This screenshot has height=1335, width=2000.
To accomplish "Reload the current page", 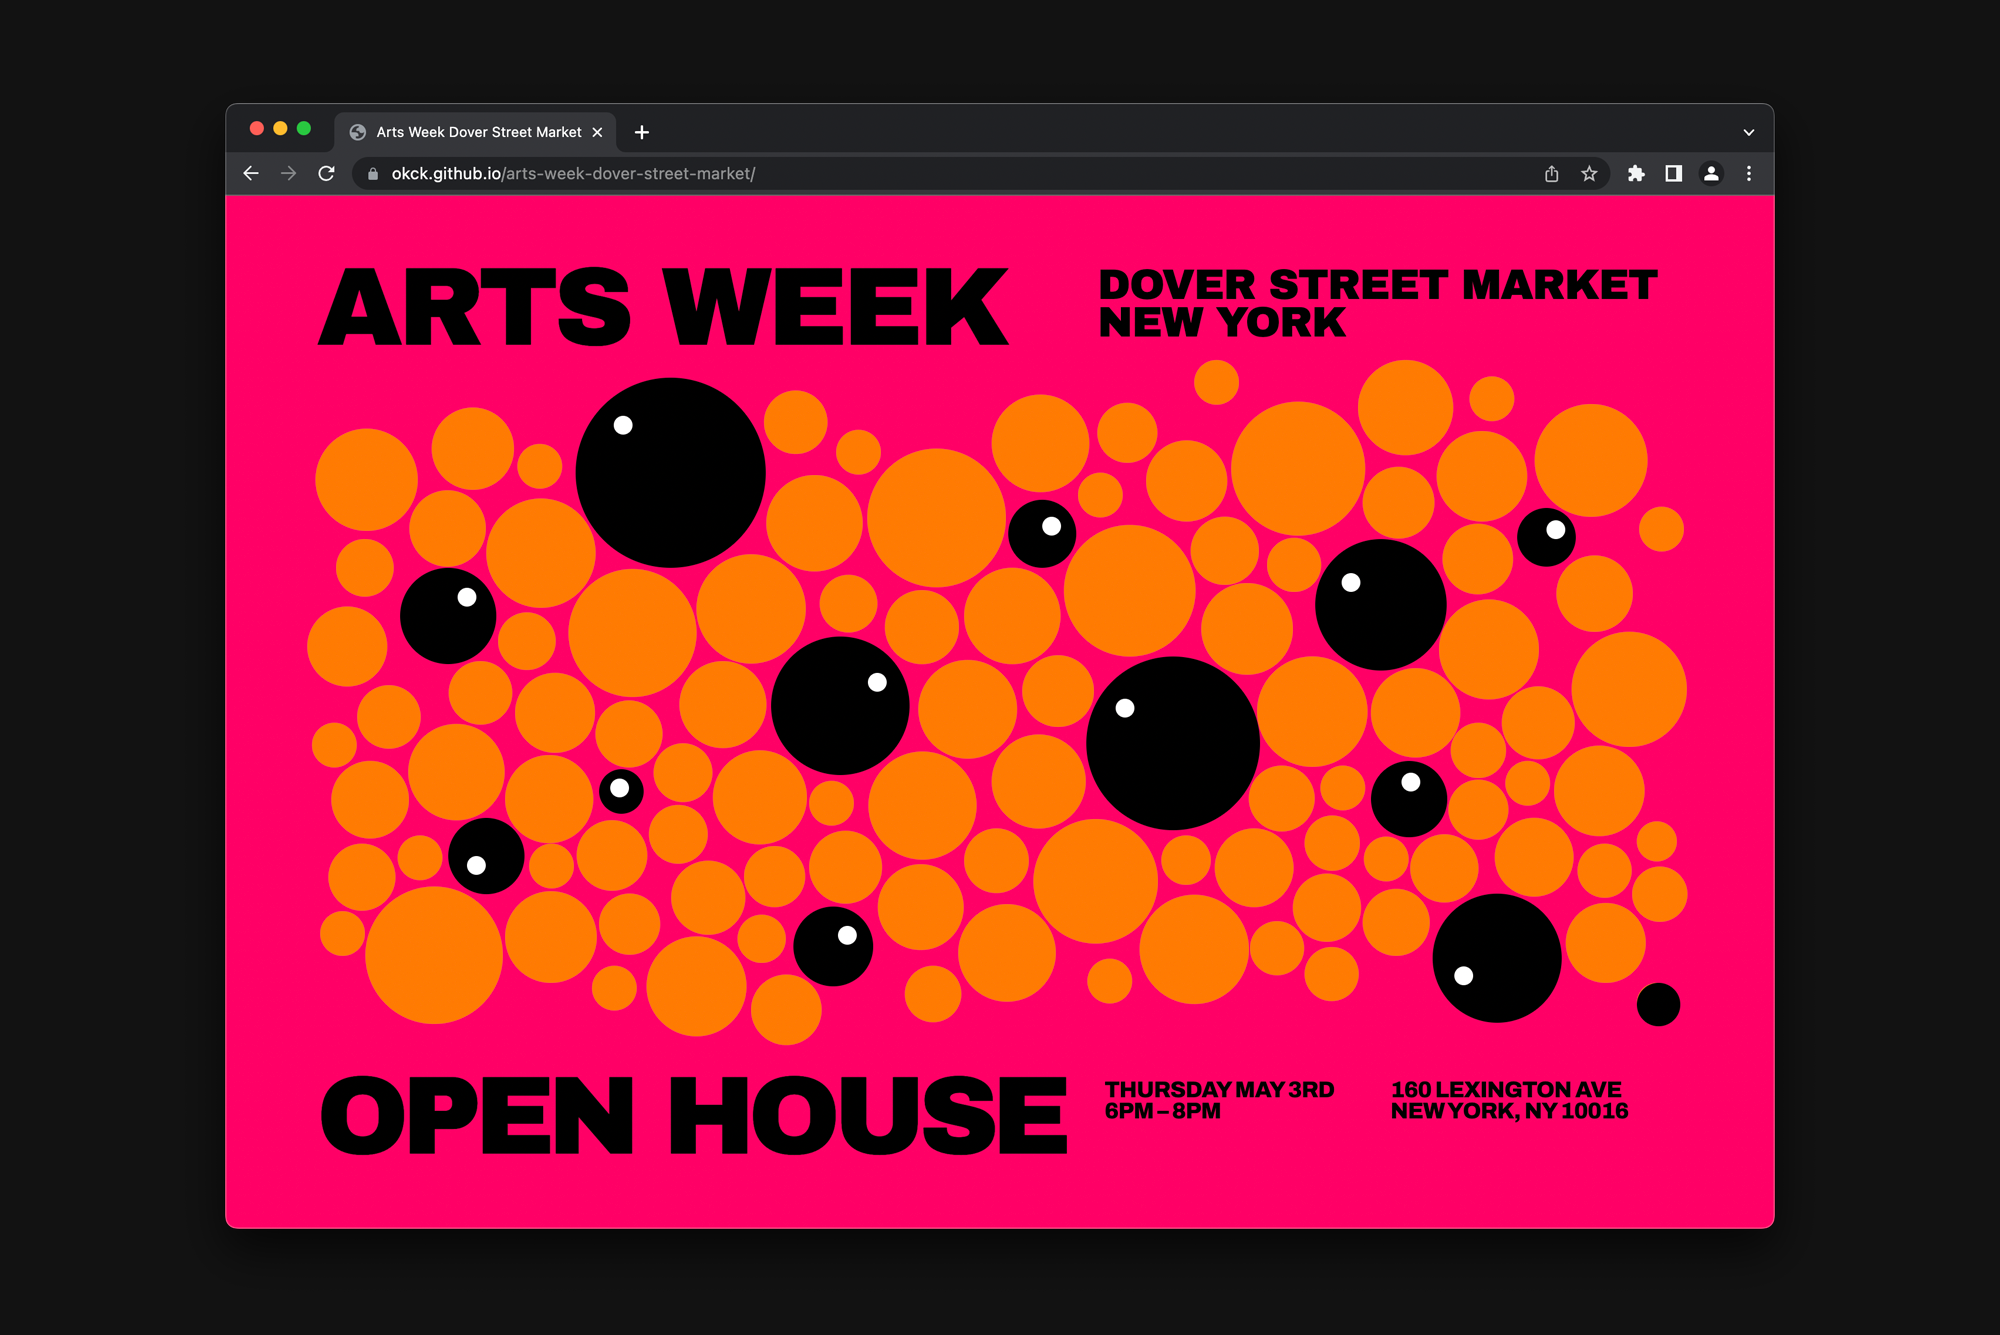I will pos(327,174).
